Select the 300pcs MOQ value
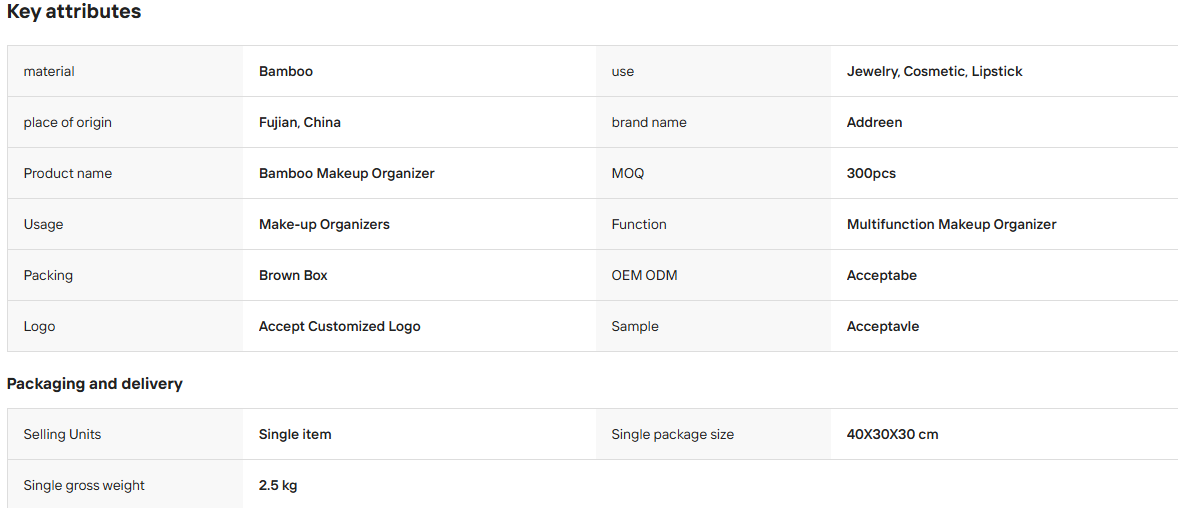Image resolution: width=1178 pixels, height=508 pixels. tap(871, 174)
